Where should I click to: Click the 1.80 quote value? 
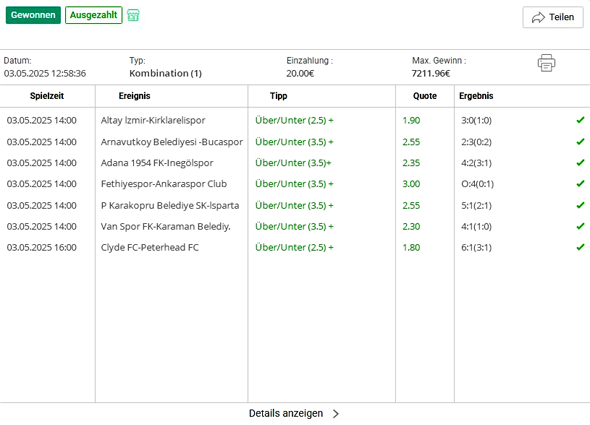pyautogui.click(x=411, y=248)
